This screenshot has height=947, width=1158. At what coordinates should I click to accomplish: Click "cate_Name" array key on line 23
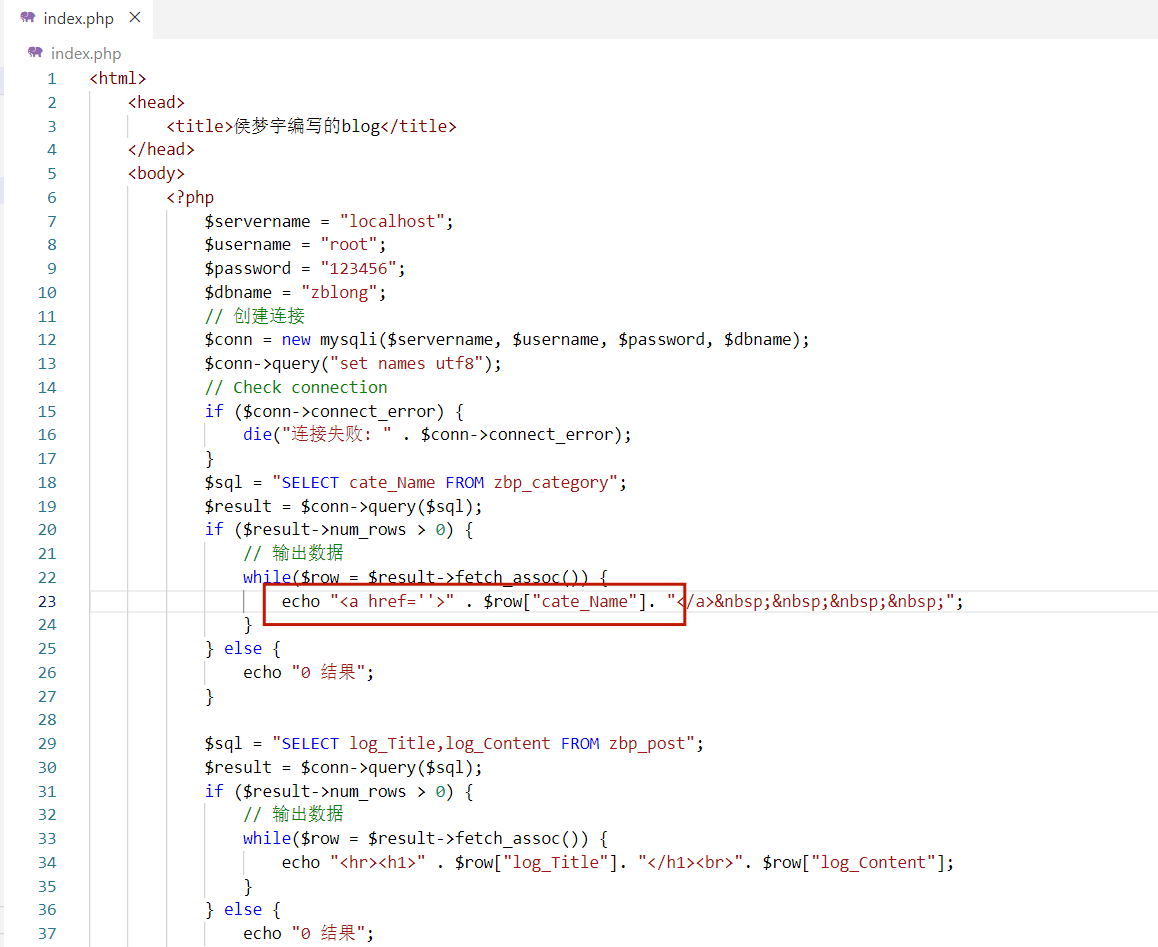point(584,601)
